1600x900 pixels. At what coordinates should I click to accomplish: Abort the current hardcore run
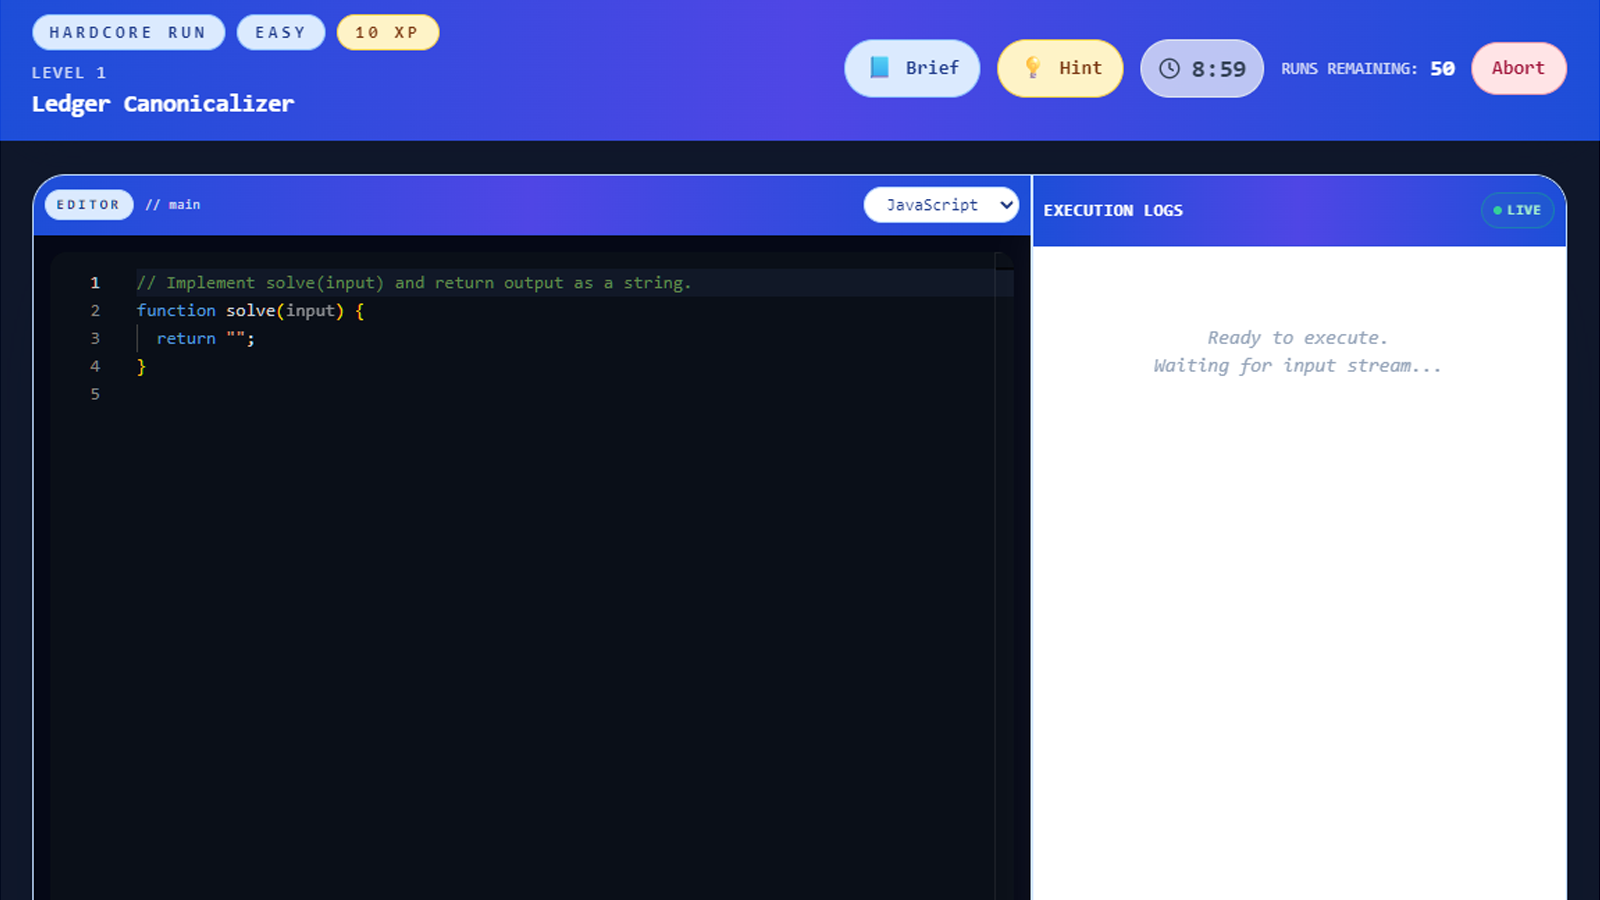click(x=1518, y=68)
